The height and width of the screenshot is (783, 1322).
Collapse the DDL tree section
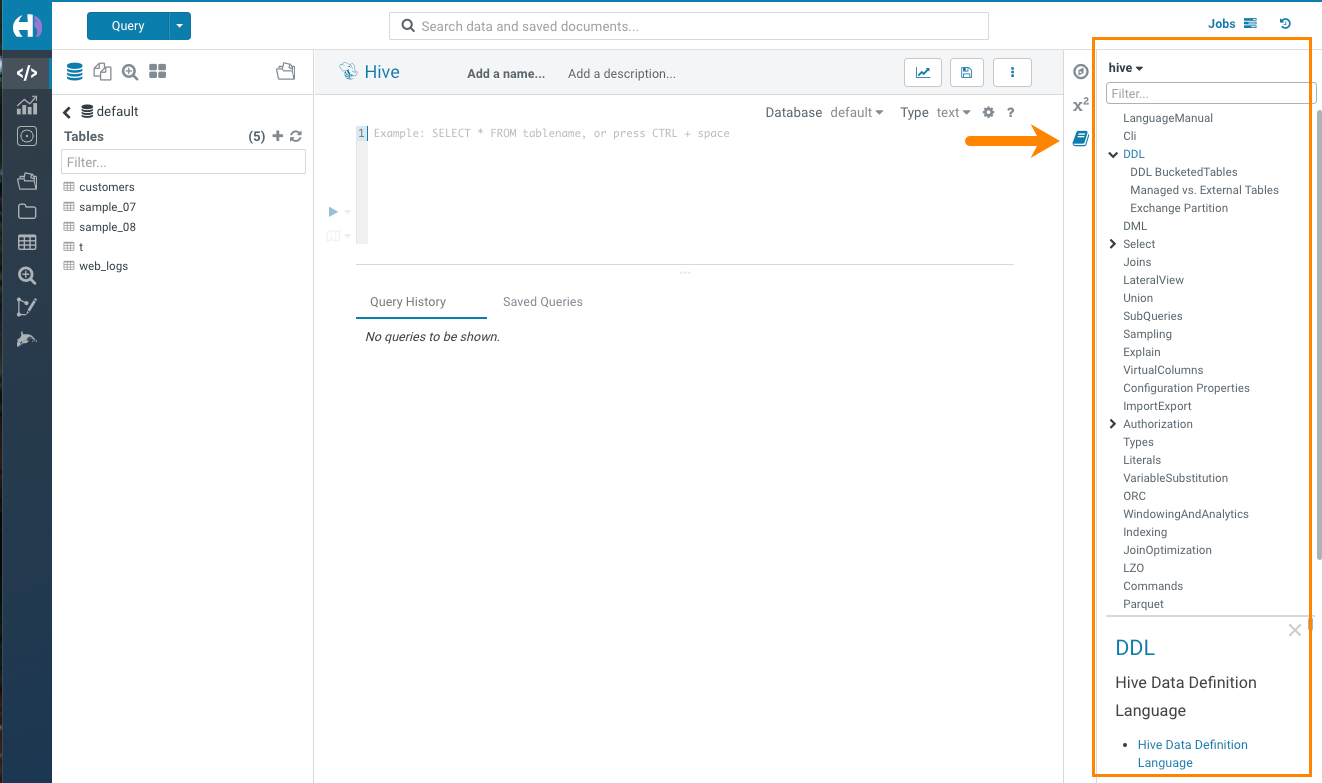coord(1113,155)
